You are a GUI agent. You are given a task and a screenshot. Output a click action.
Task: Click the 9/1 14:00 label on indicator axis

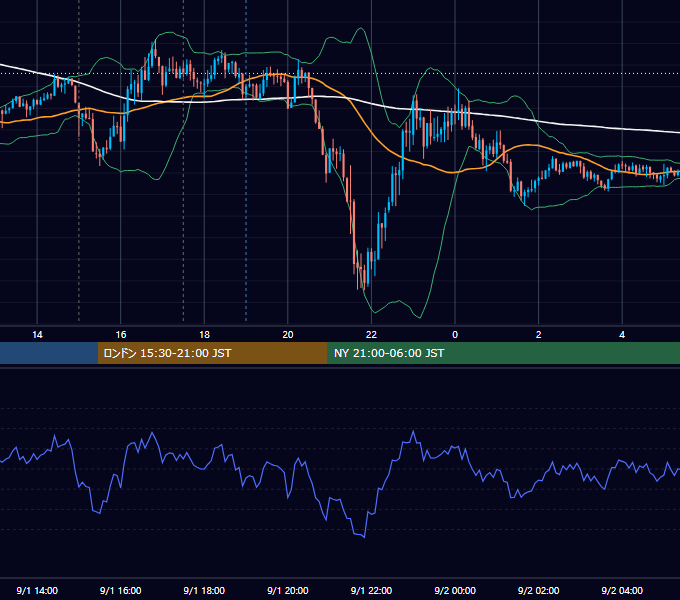click(x=37, y=590)
